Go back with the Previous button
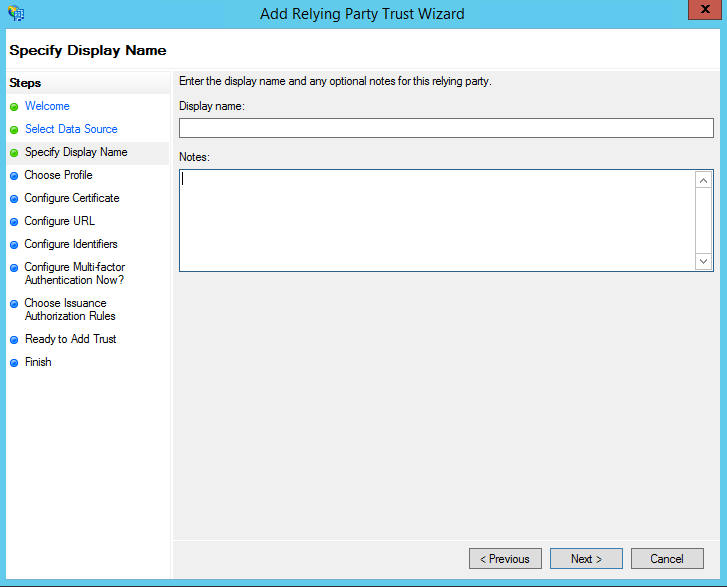This screenshot has width=727, height=587. coord(505,559)
